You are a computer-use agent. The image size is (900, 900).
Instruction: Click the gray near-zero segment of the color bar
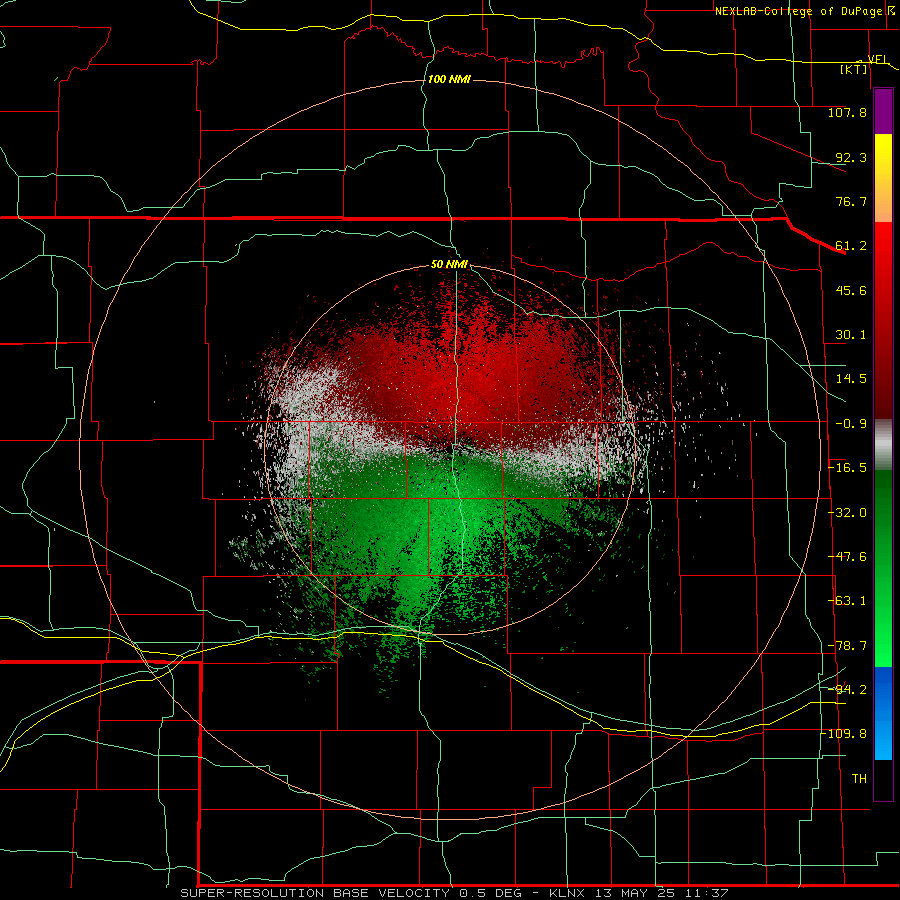pyautogui.click(x=883, y=444)
